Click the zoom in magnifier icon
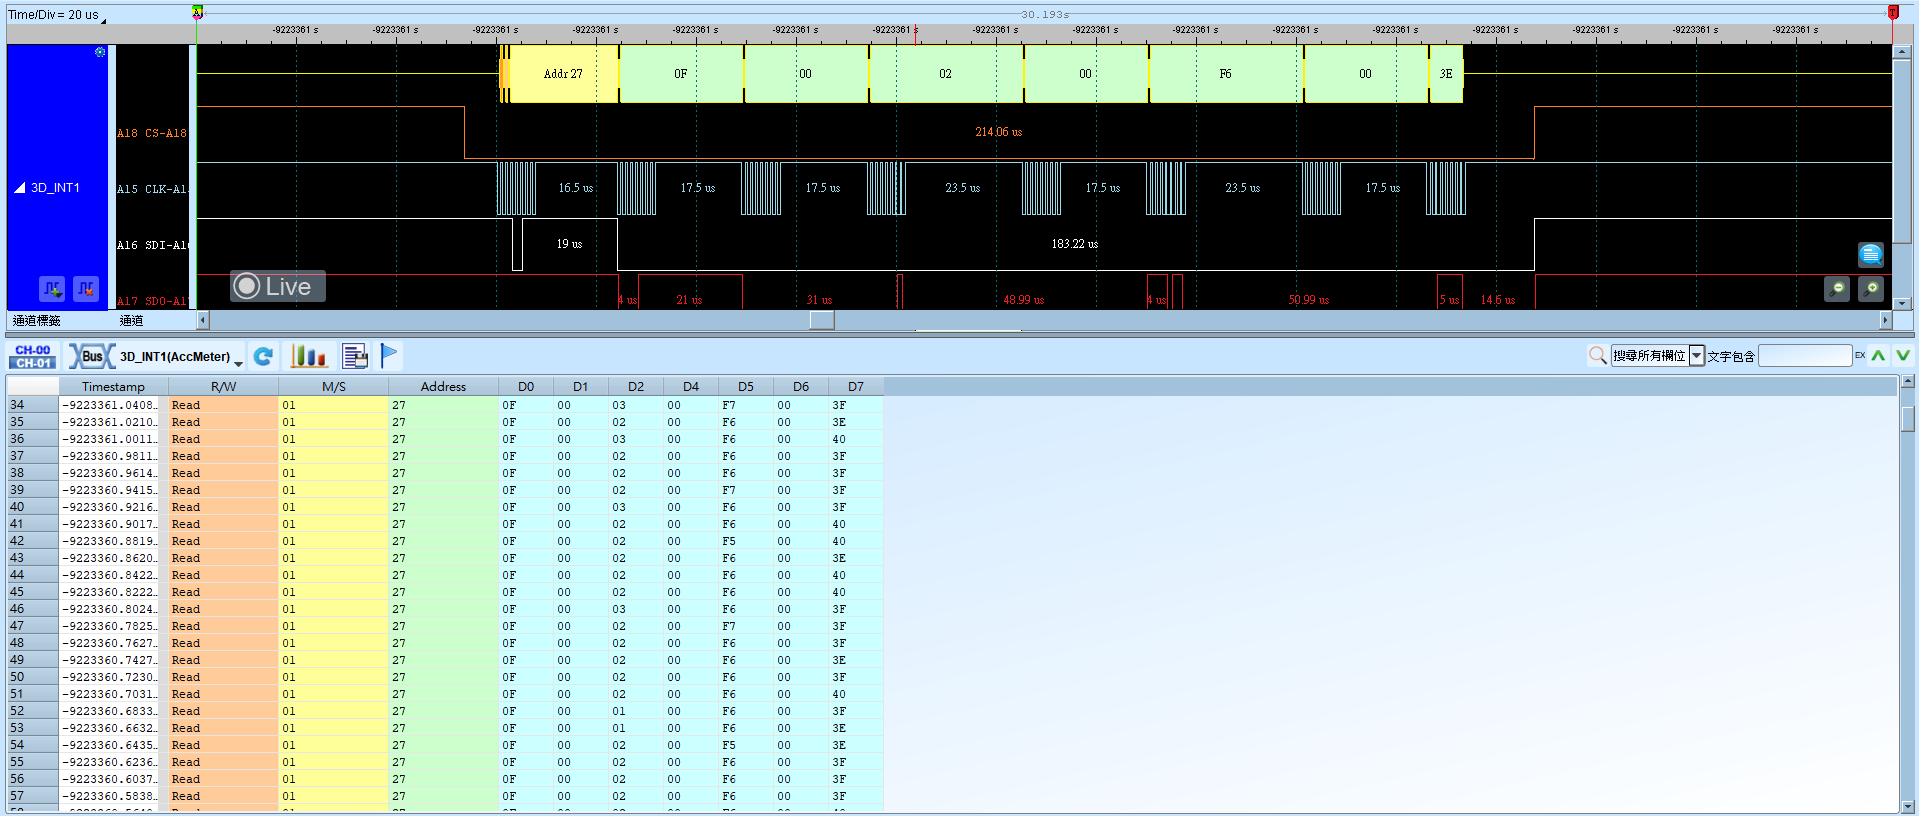1919x816 pixels. [x=1871, y=289]
